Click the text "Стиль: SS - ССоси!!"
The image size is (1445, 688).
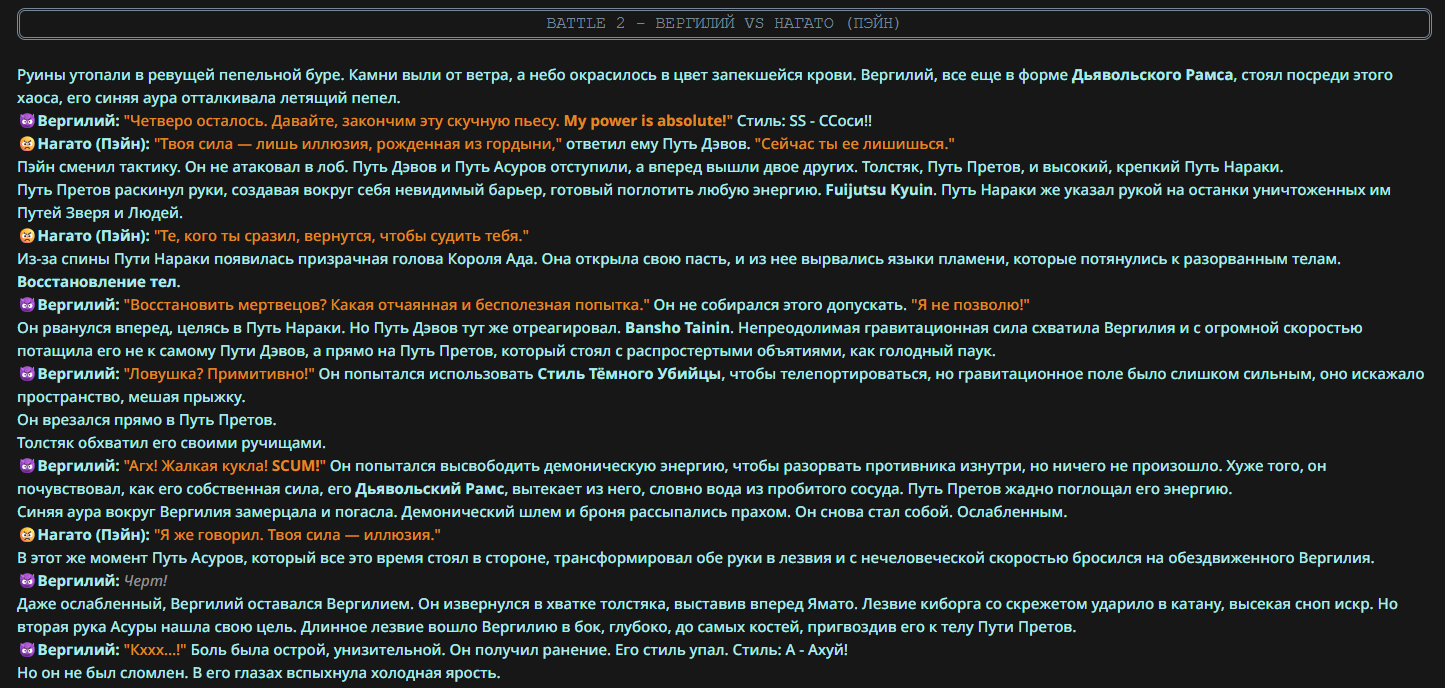pos(805,121)
